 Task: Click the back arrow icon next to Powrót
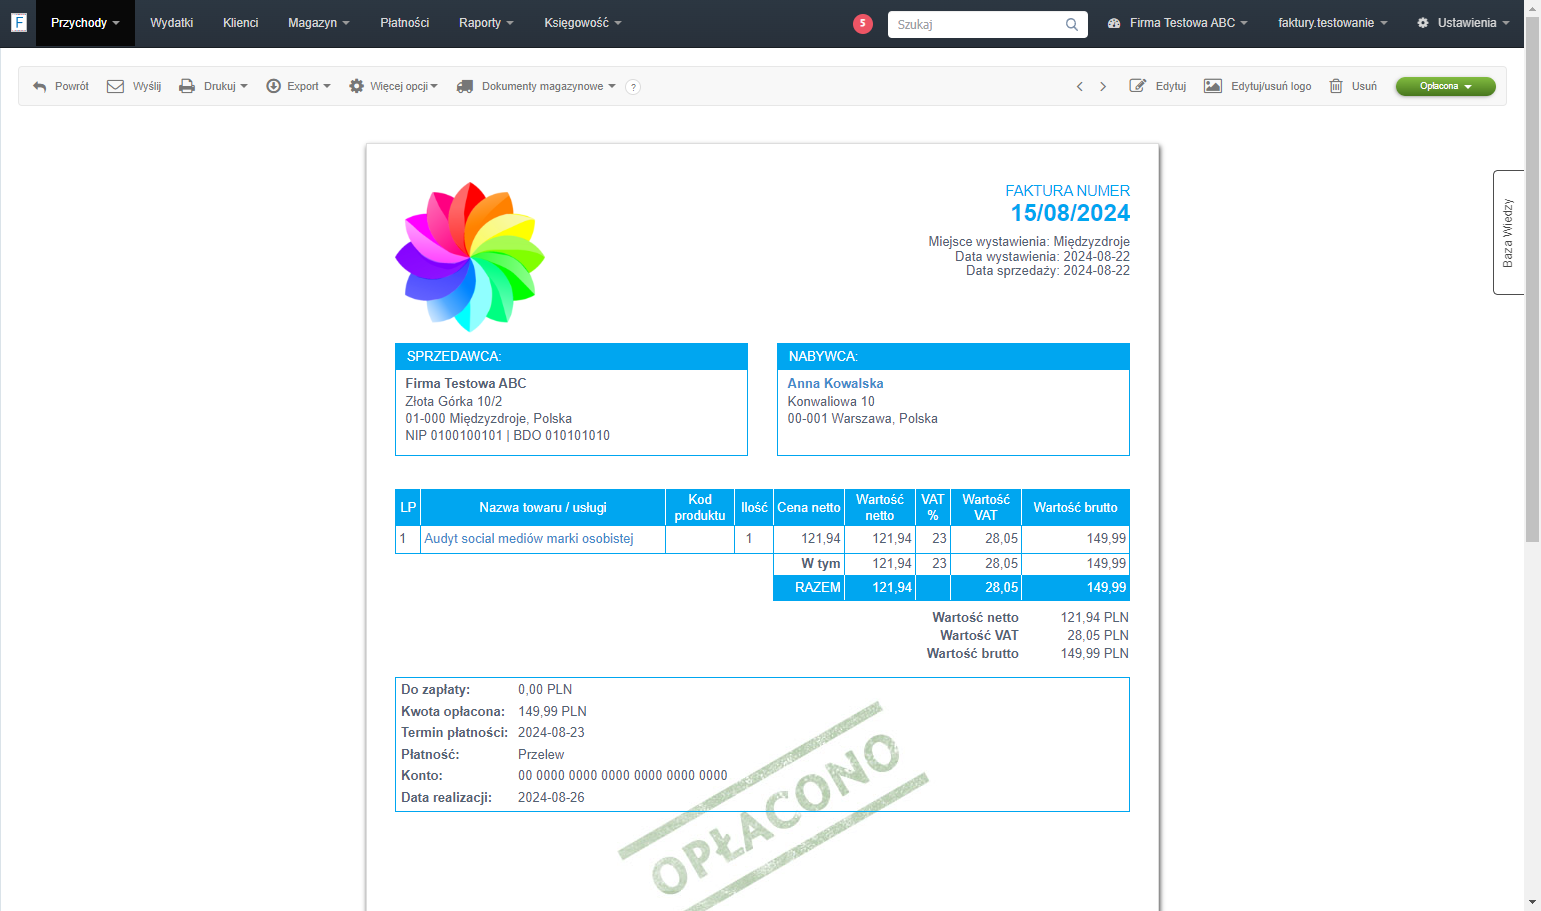(40, 87)
